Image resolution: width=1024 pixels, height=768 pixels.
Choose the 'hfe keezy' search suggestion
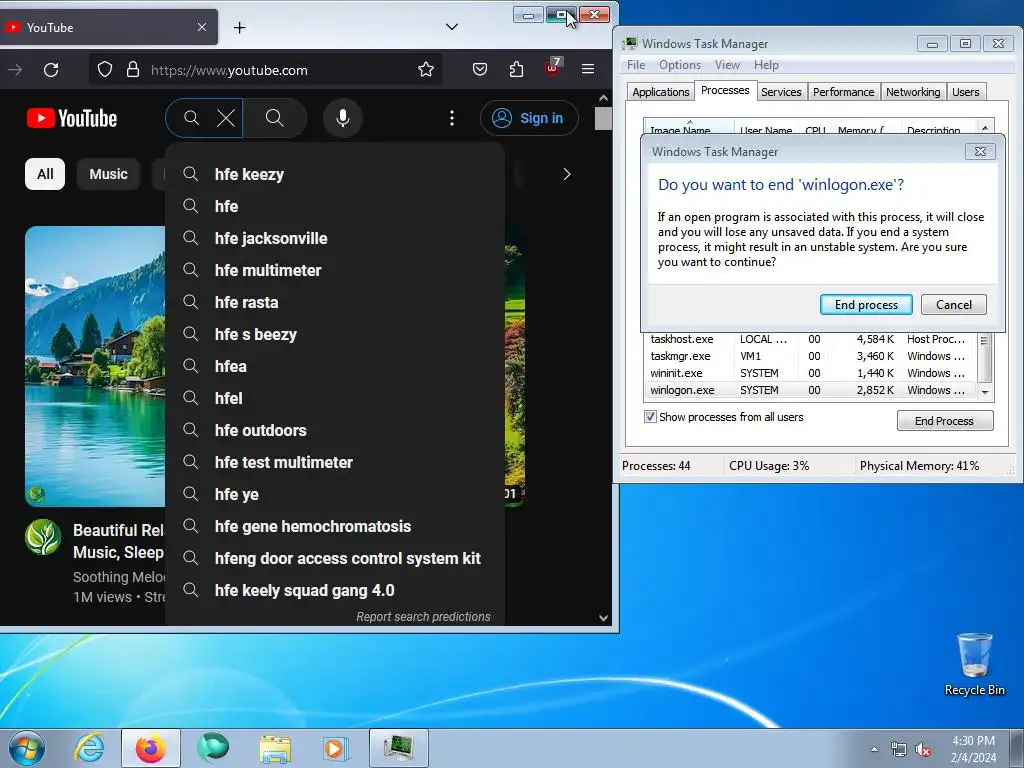pyautogui.click(x=335, y=174)
